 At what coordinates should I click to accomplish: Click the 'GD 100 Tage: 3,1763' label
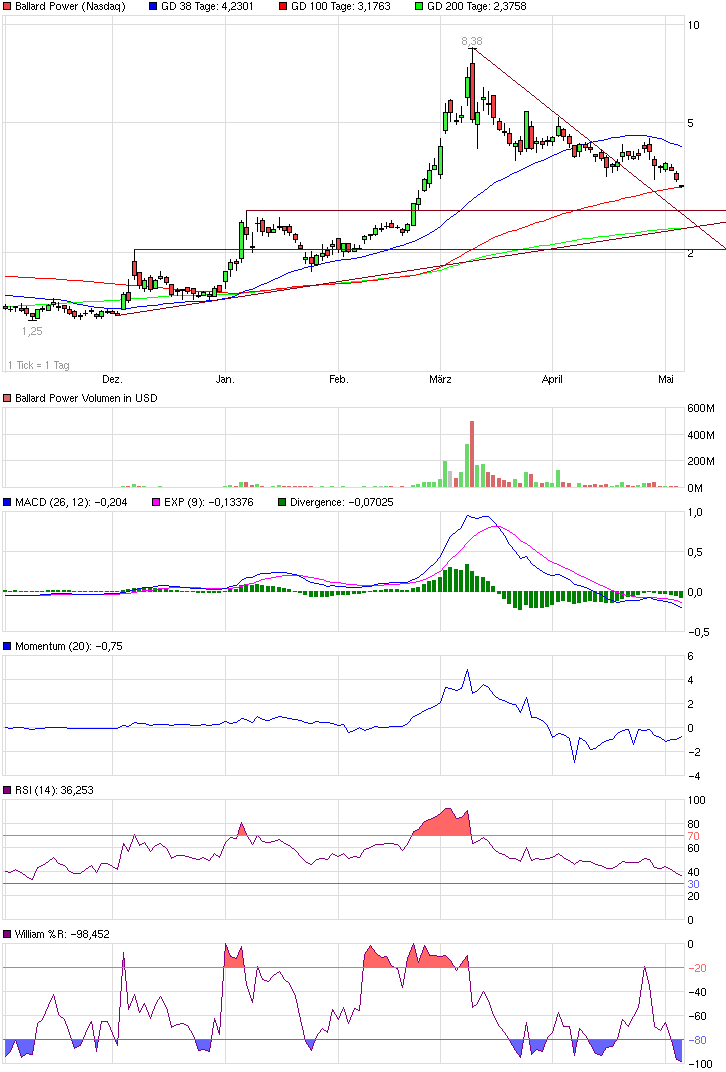click(x=340, y=6)
